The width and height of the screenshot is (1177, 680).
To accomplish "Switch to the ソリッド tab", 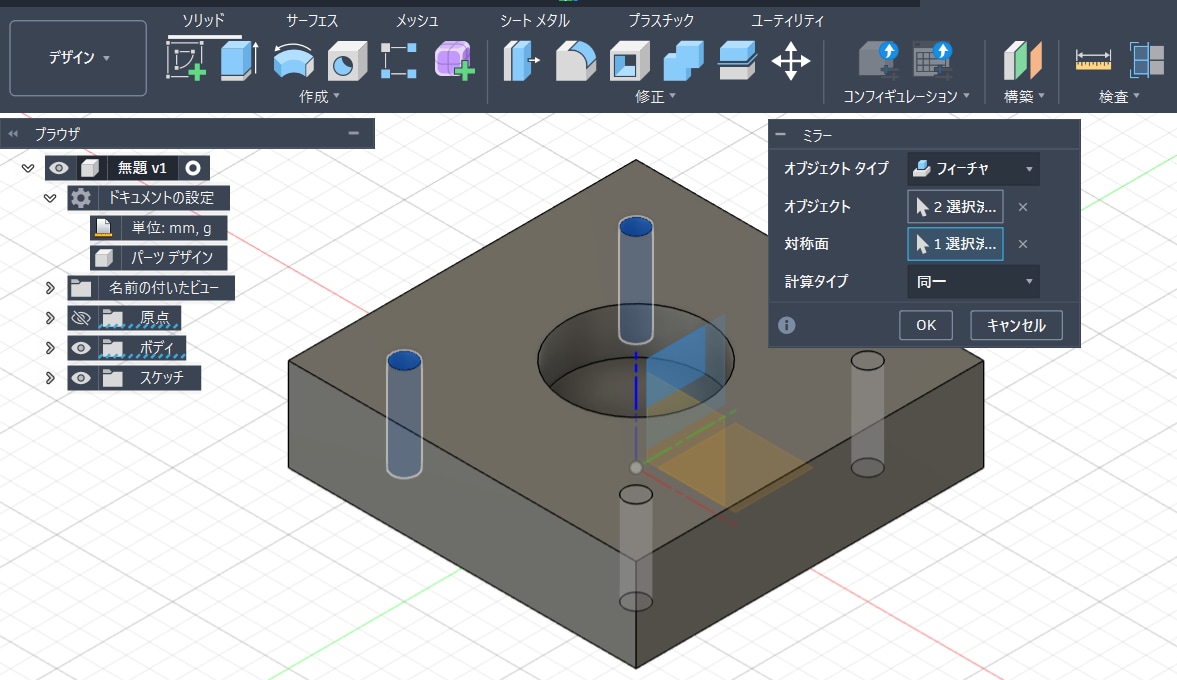I will click(x=203, y=20).
